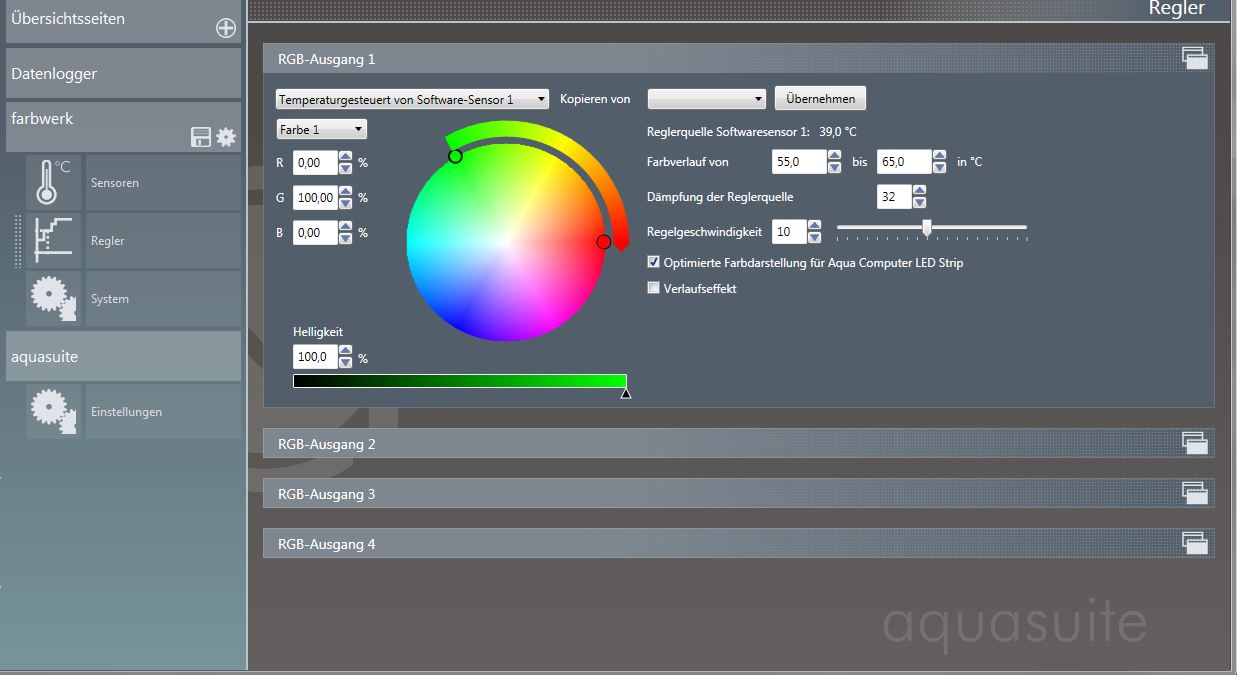
Task: Enable the Verlaufseffekt checkbox
Action: click(x=654, y=289)
